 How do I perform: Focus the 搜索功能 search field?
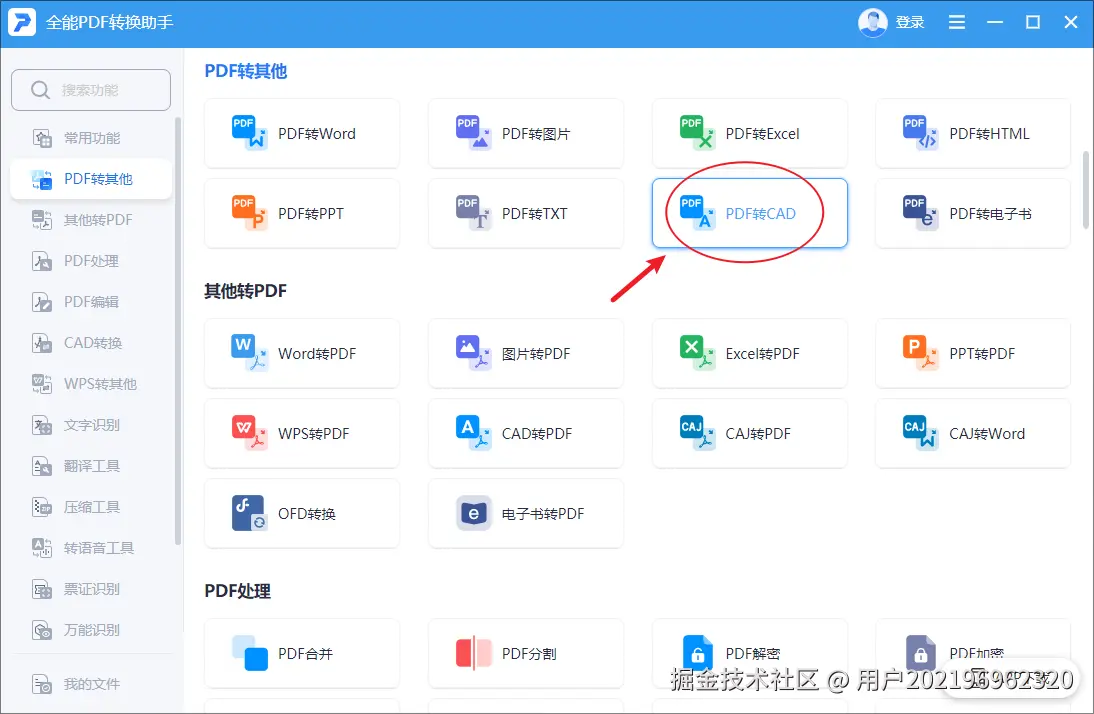click(91, 89)
